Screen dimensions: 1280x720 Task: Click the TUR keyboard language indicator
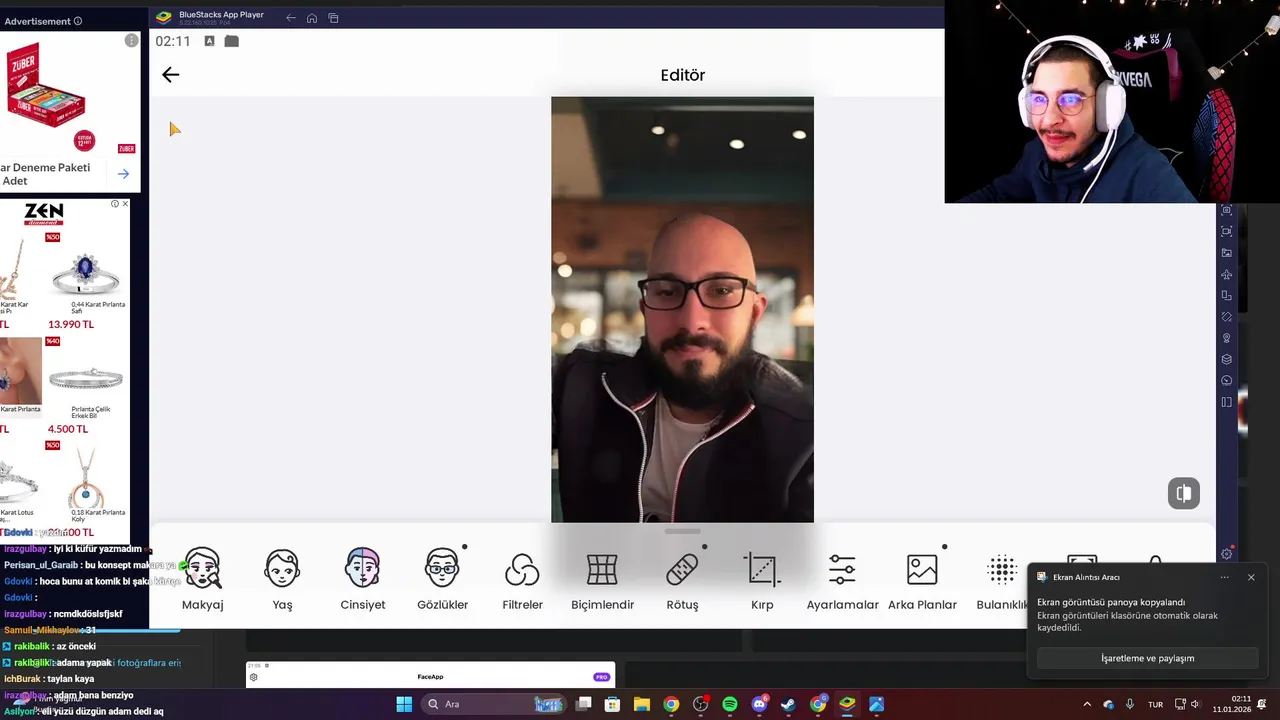tap(1155, 704)
